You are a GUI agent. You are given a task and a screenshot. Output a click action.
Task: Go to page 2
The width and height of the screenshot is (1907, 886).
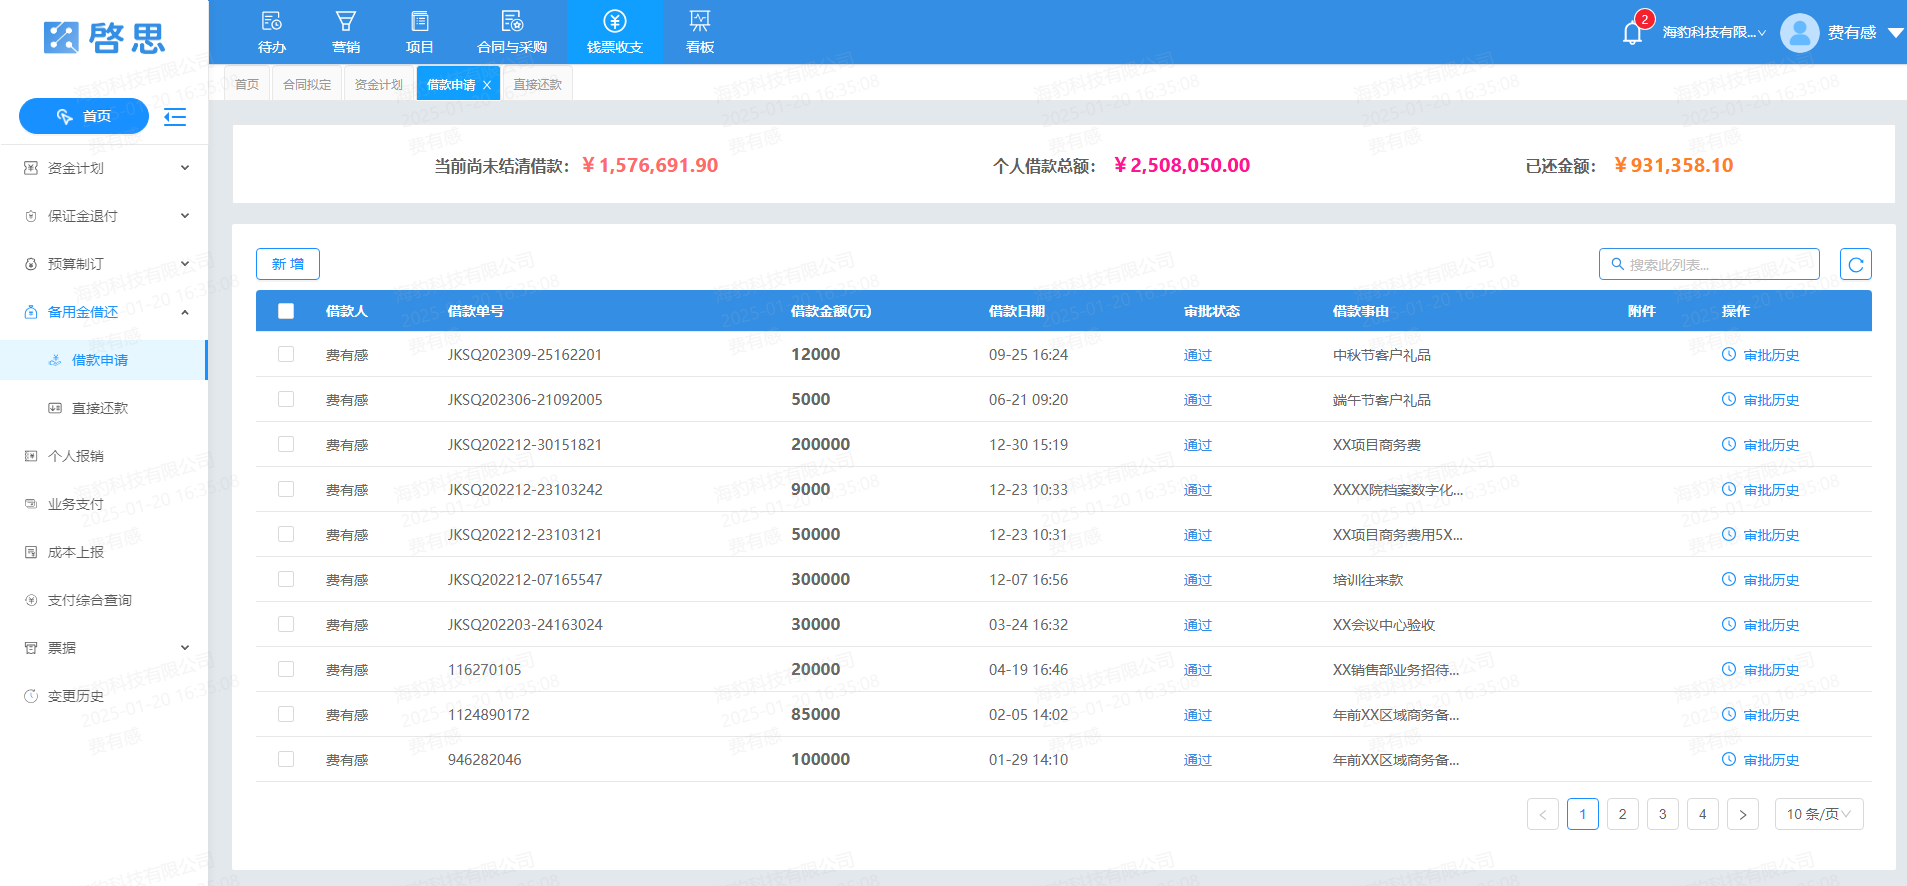coord(1623,814)
